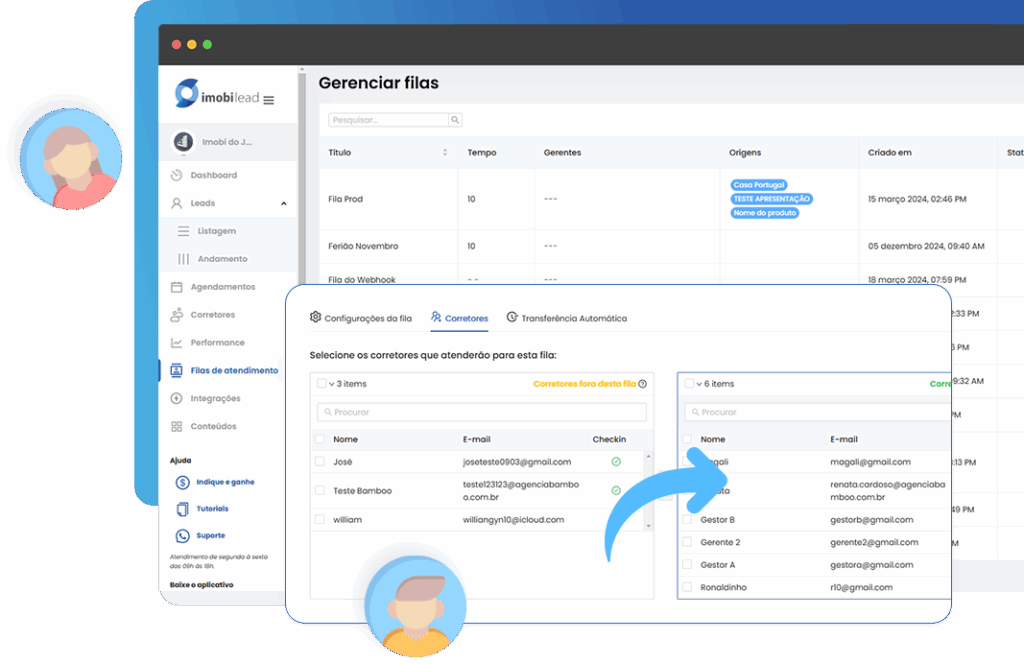Select williangyn10@icloud.com email cell
Viewport: 1024px width, 664px height.
pos(513,520)
